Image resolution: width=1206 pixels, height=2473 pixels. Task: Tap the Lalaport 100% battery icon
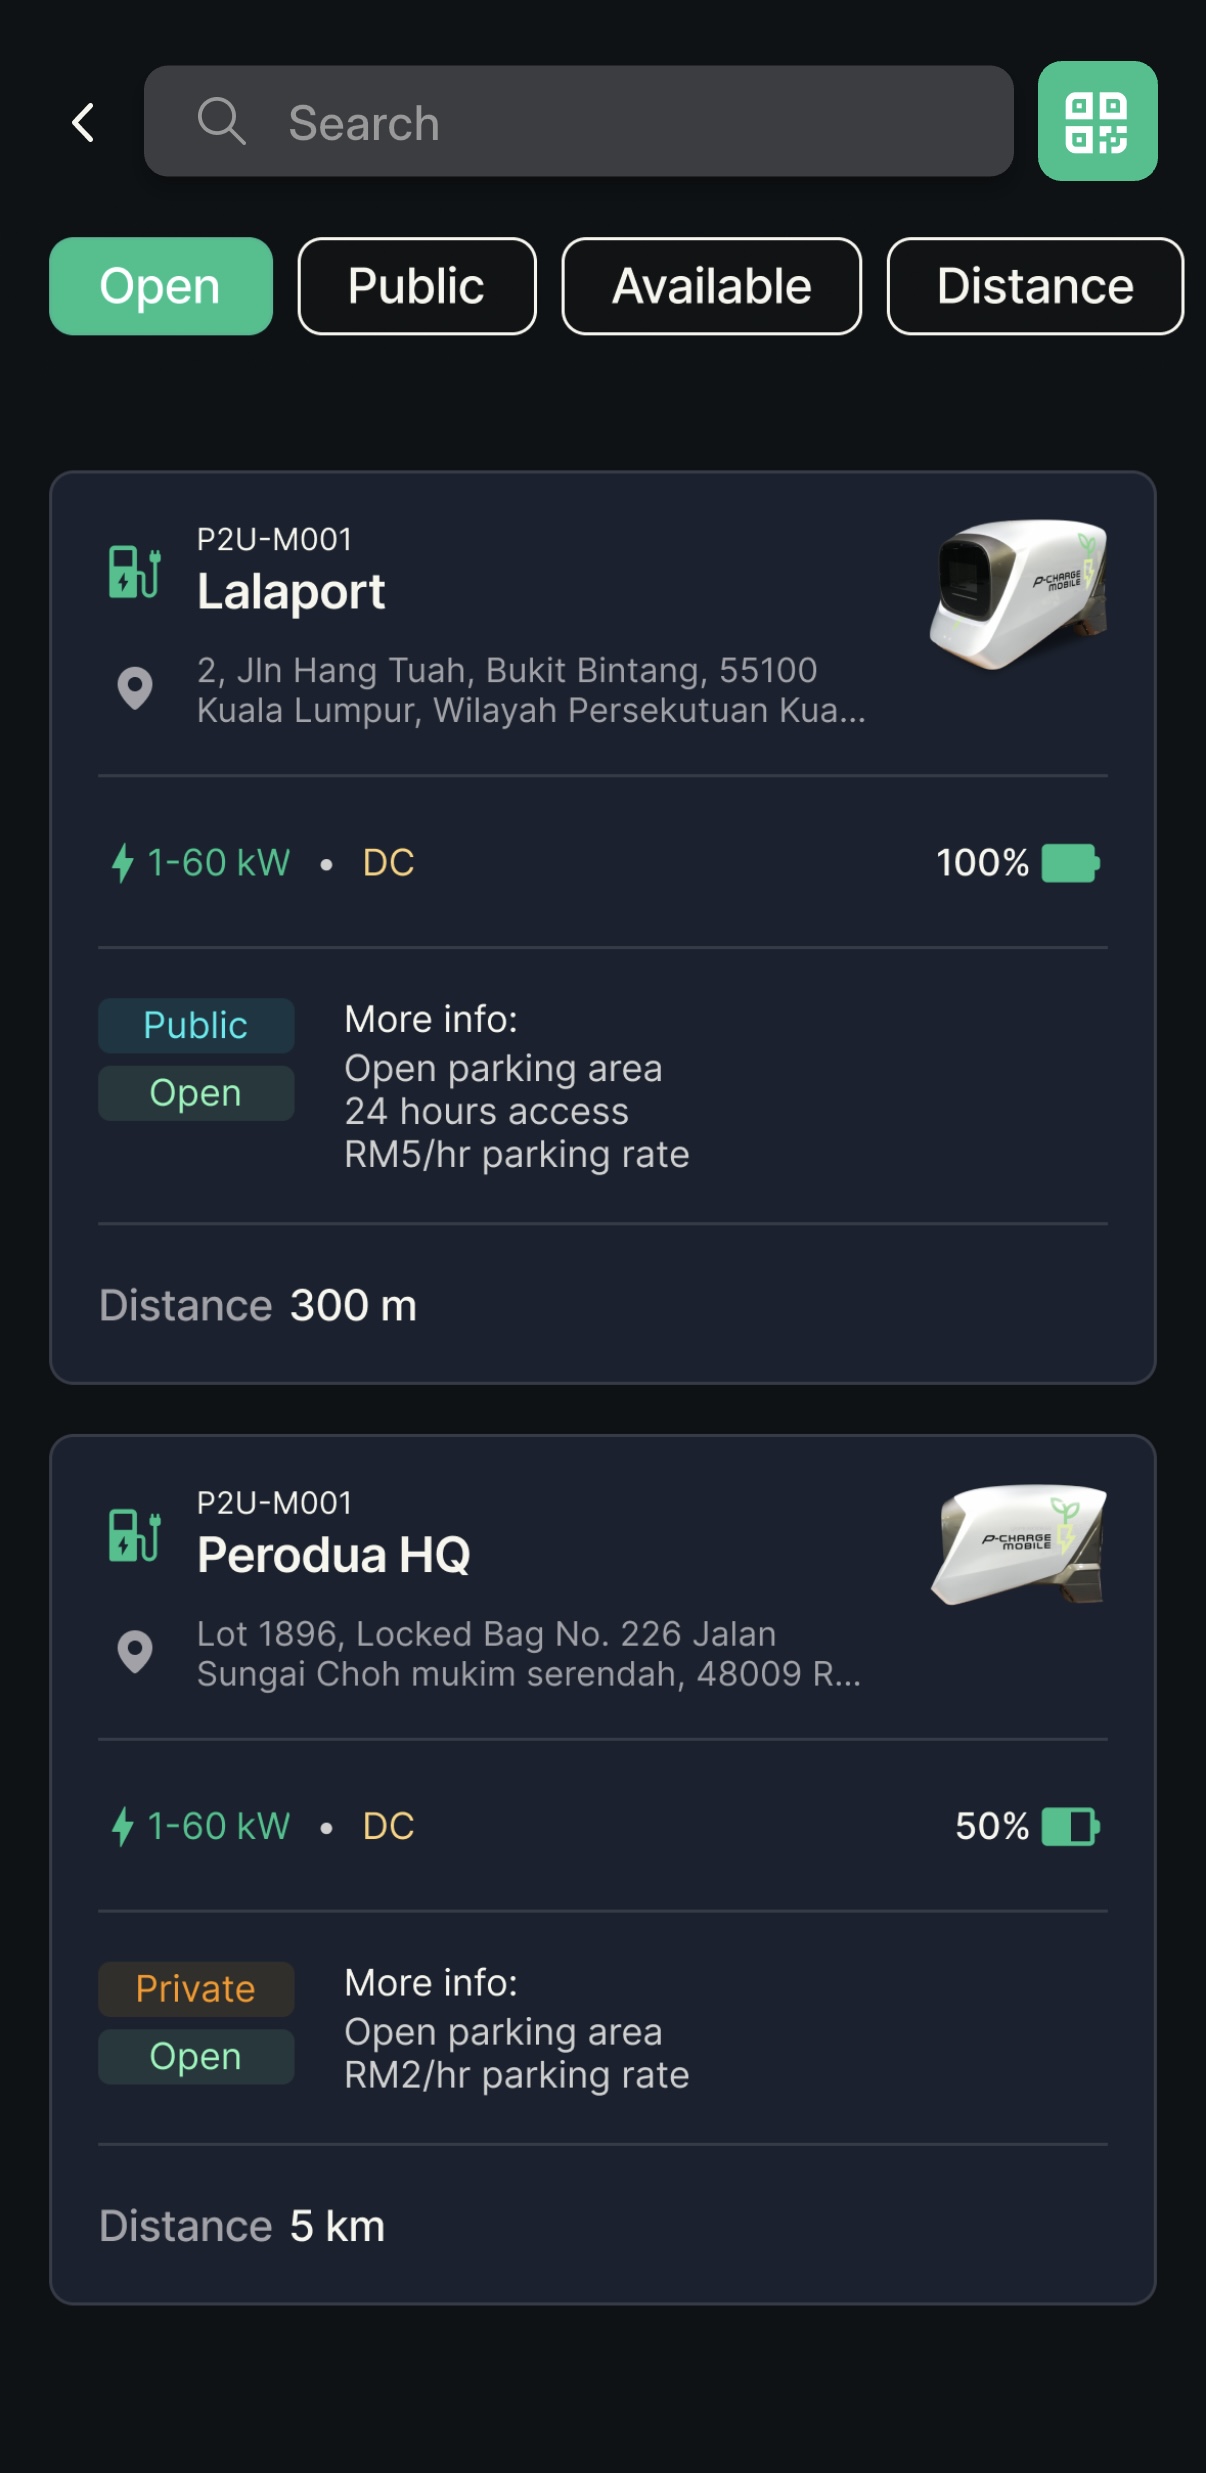coord(1070,863)
